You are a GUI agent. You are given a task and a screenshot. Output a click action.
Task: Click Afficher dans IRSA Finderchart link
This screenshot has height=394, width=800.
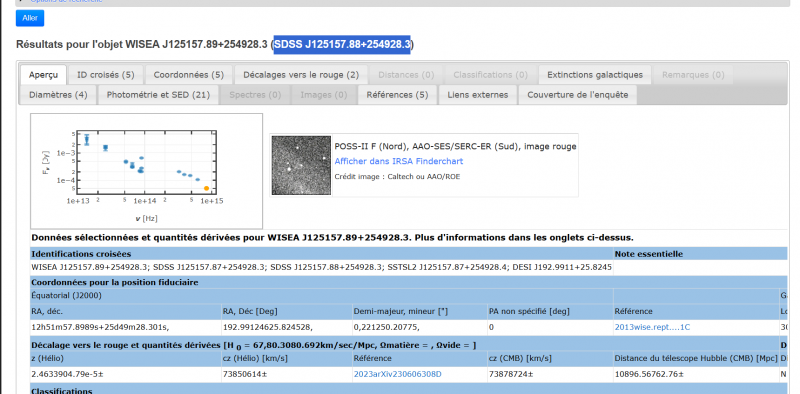[399, 161]
